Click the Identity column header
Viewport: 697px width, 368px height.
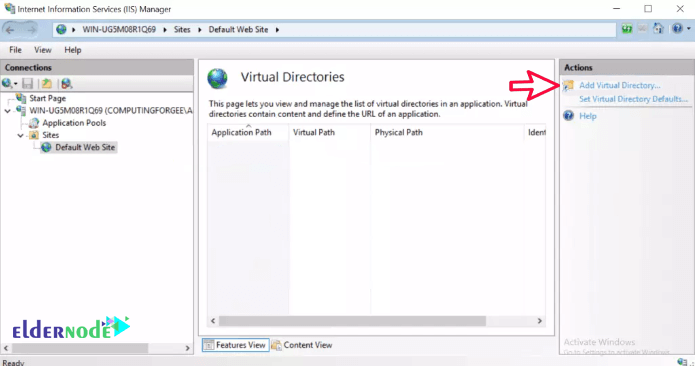pyautogui.click(x=535, y=132)
